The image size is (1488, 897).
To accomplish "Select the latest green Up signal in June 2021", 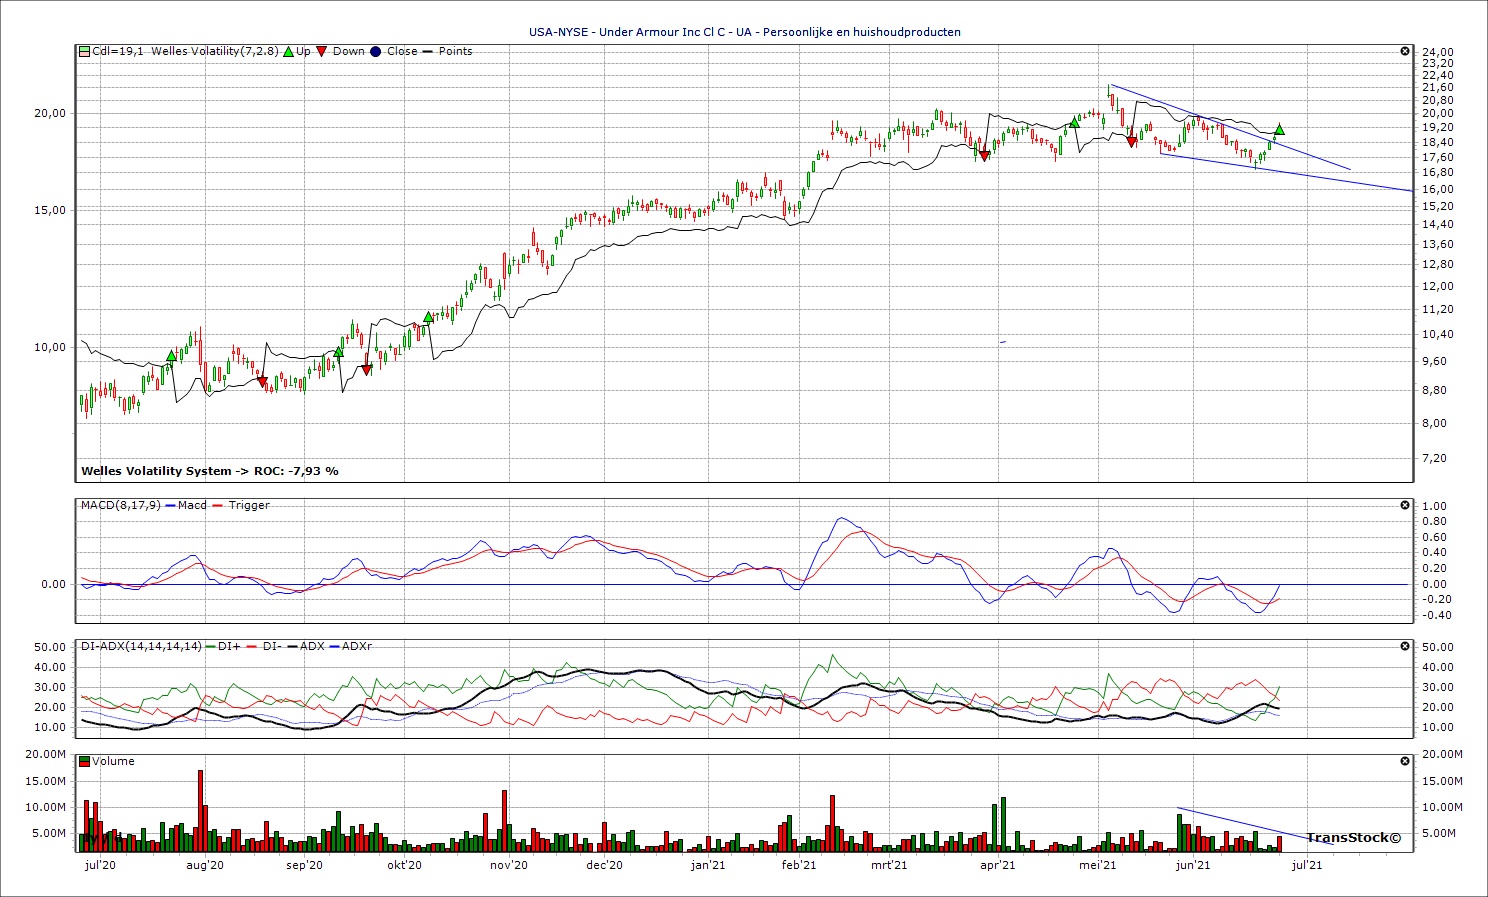I will (1279, 129).
